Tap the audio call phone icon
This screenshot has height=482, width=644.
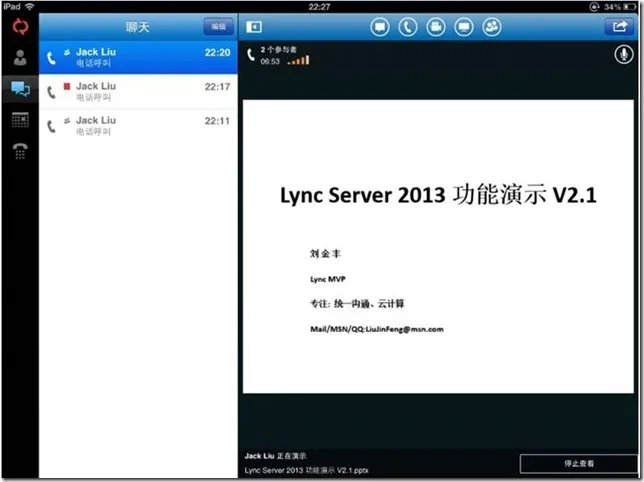[x=408, y=28]
